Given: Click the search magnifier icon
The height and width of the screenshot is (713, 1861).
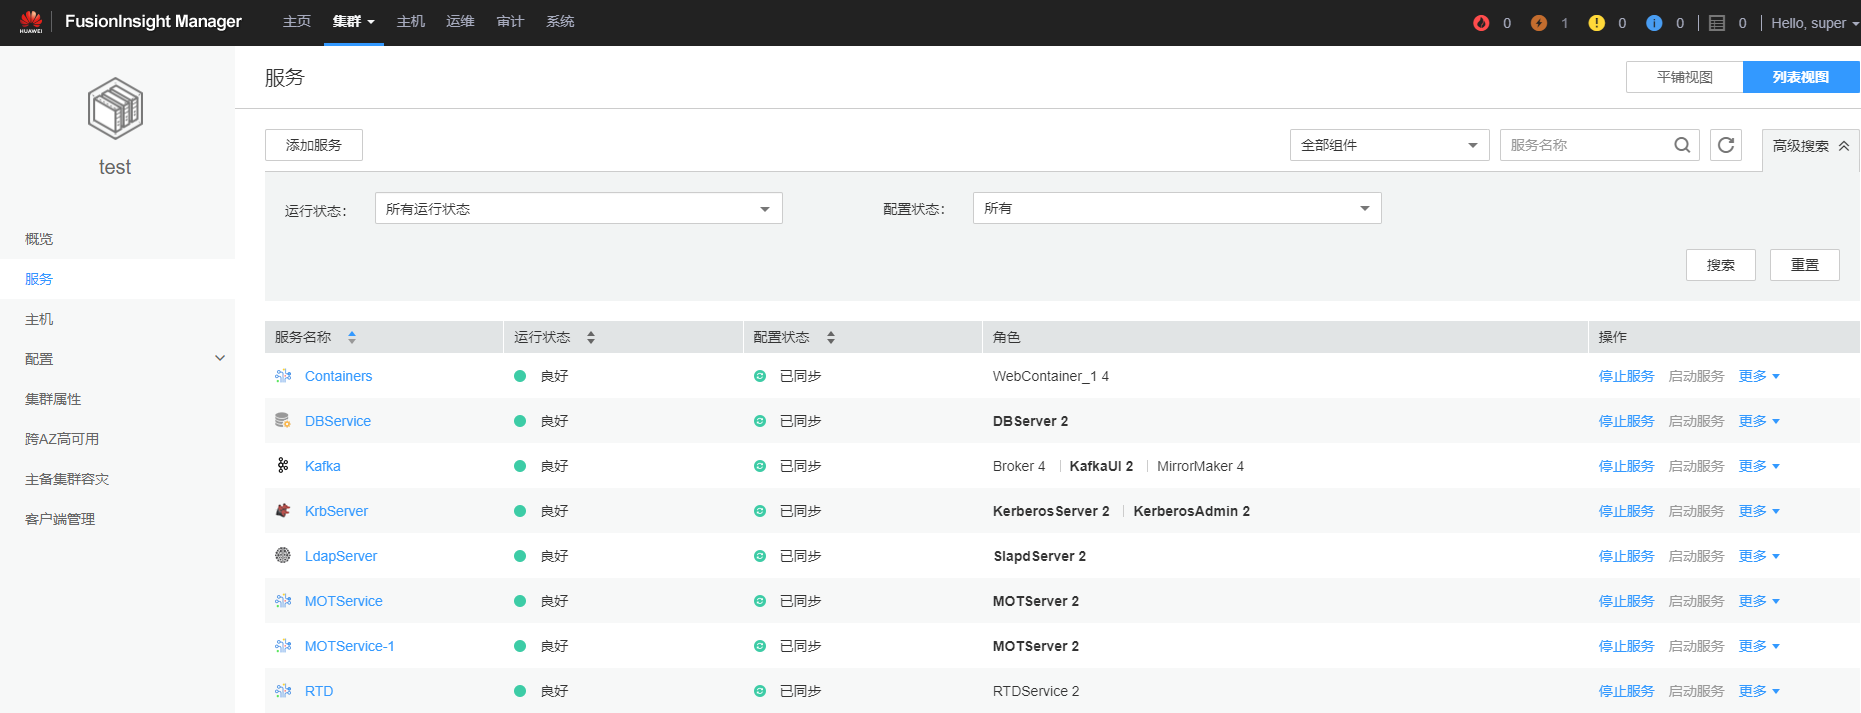Looking at the screenshot, I should click(x=1682, y=145).
